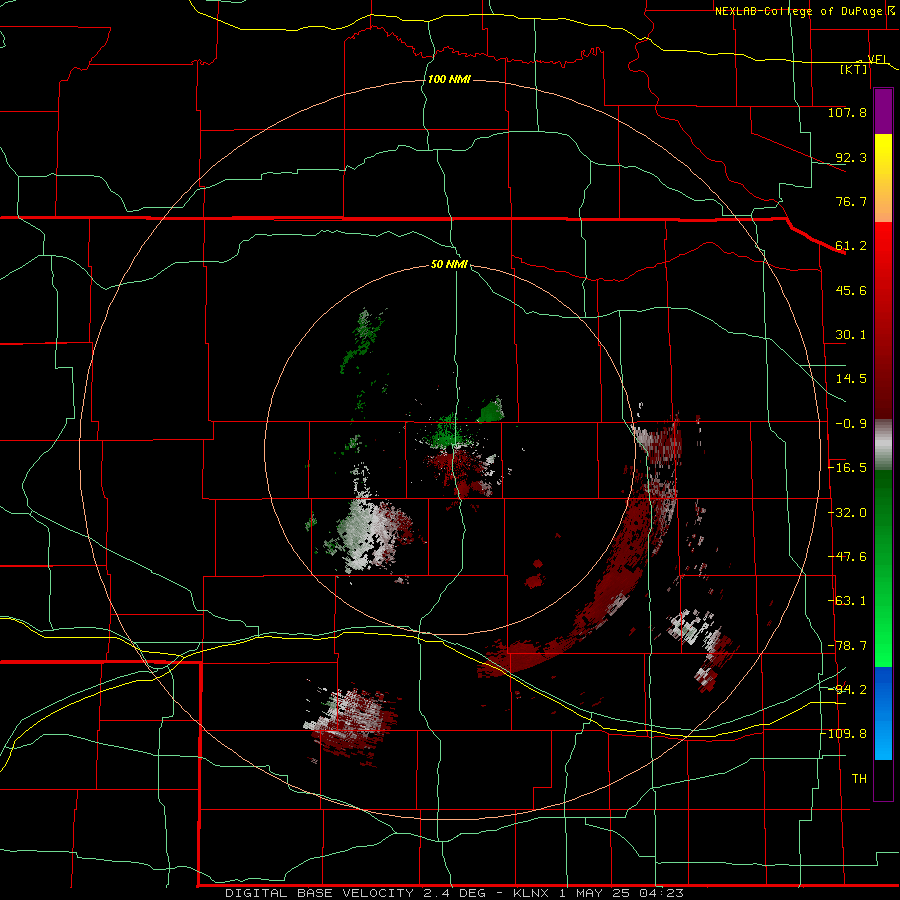Click the green segment of velocity color bar
This screenshot has width=900, height=900.
(x=883, y=568)
